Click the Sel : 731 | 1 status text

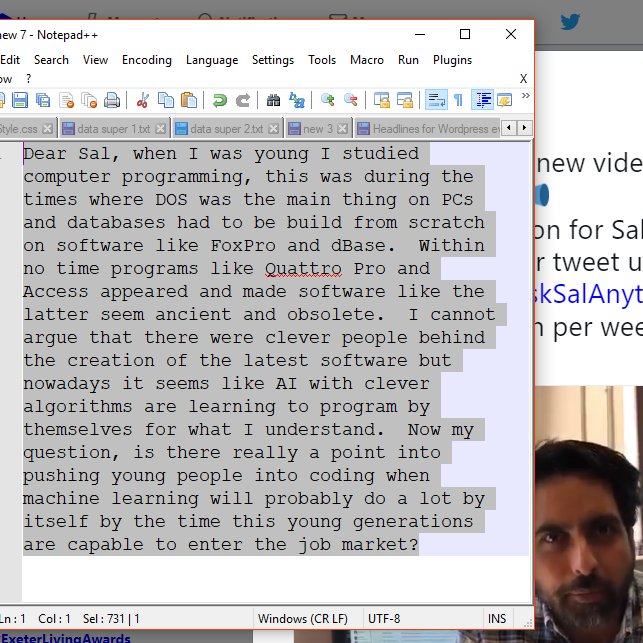pos(111,618)
